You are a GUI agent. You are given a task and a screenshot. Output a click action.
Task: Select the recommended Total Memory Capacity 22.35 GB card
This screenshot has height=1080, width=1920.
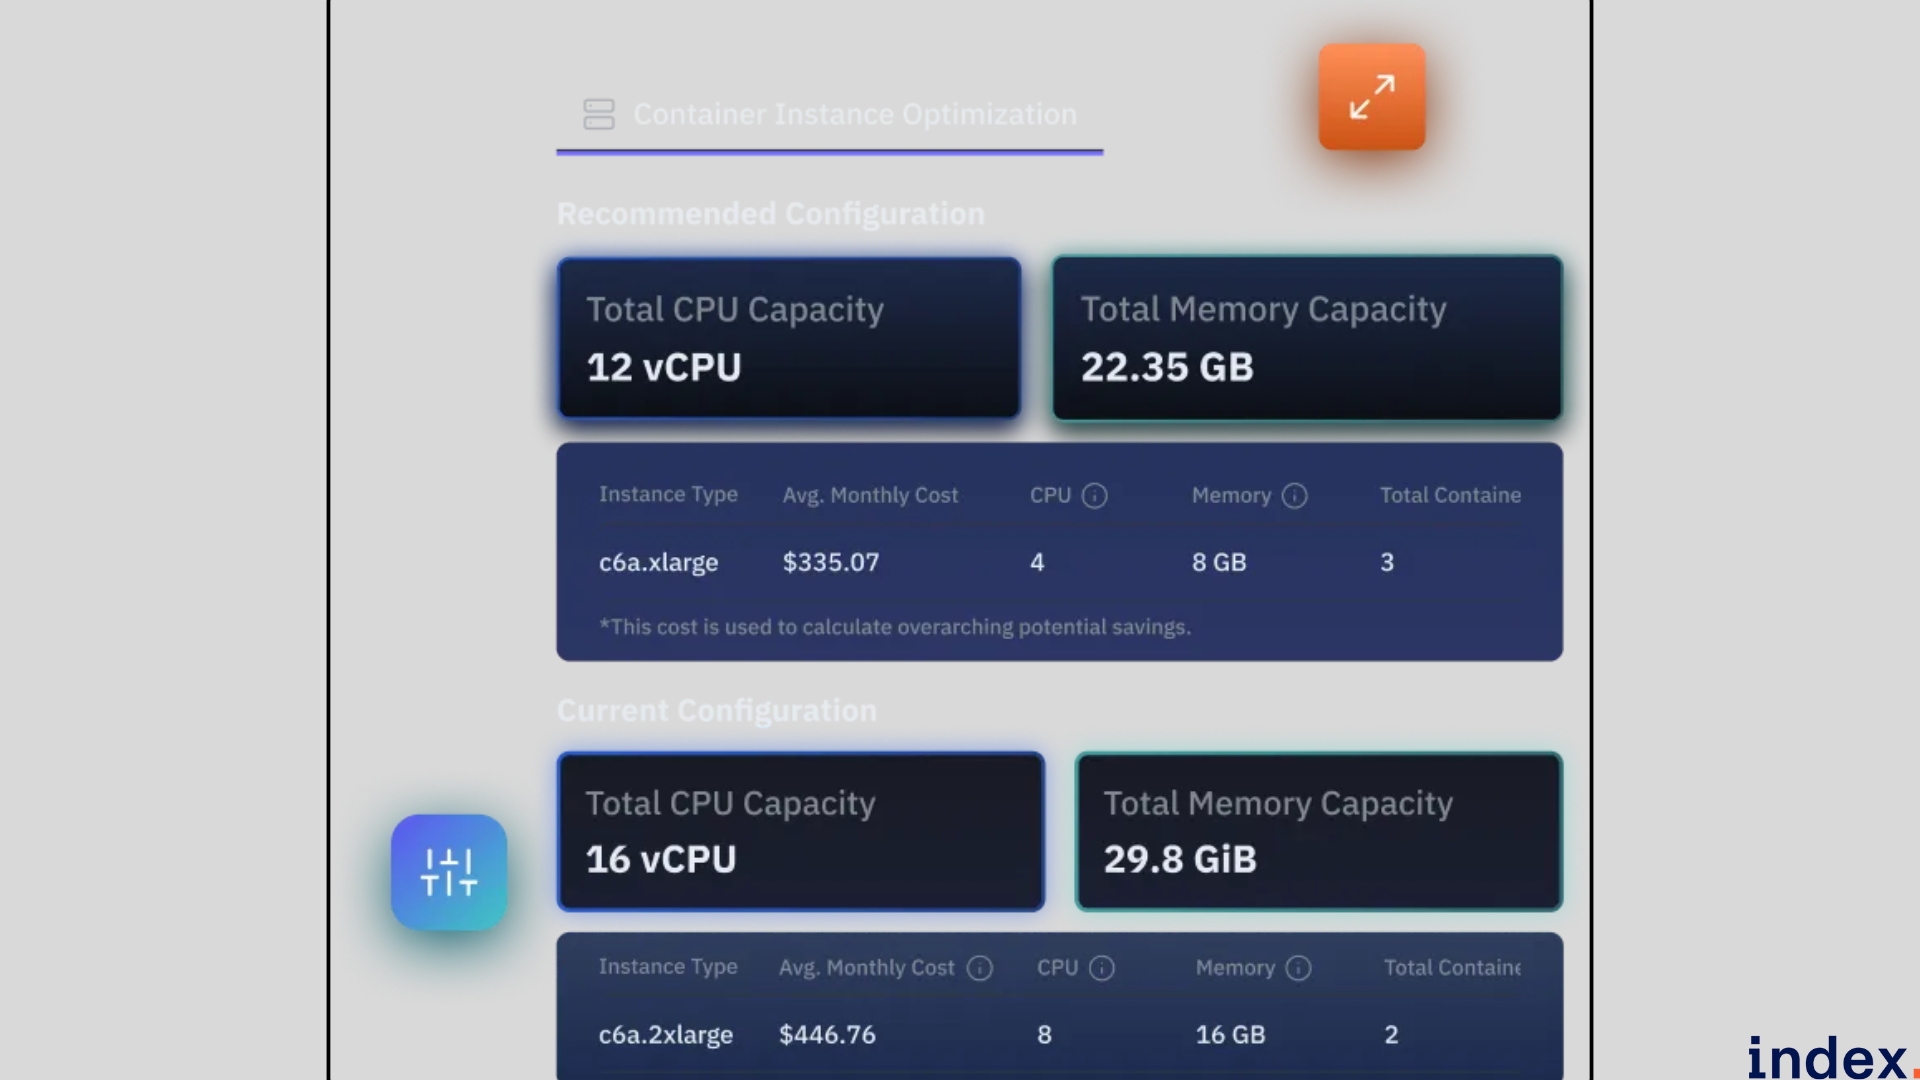tap(1306, 338)
